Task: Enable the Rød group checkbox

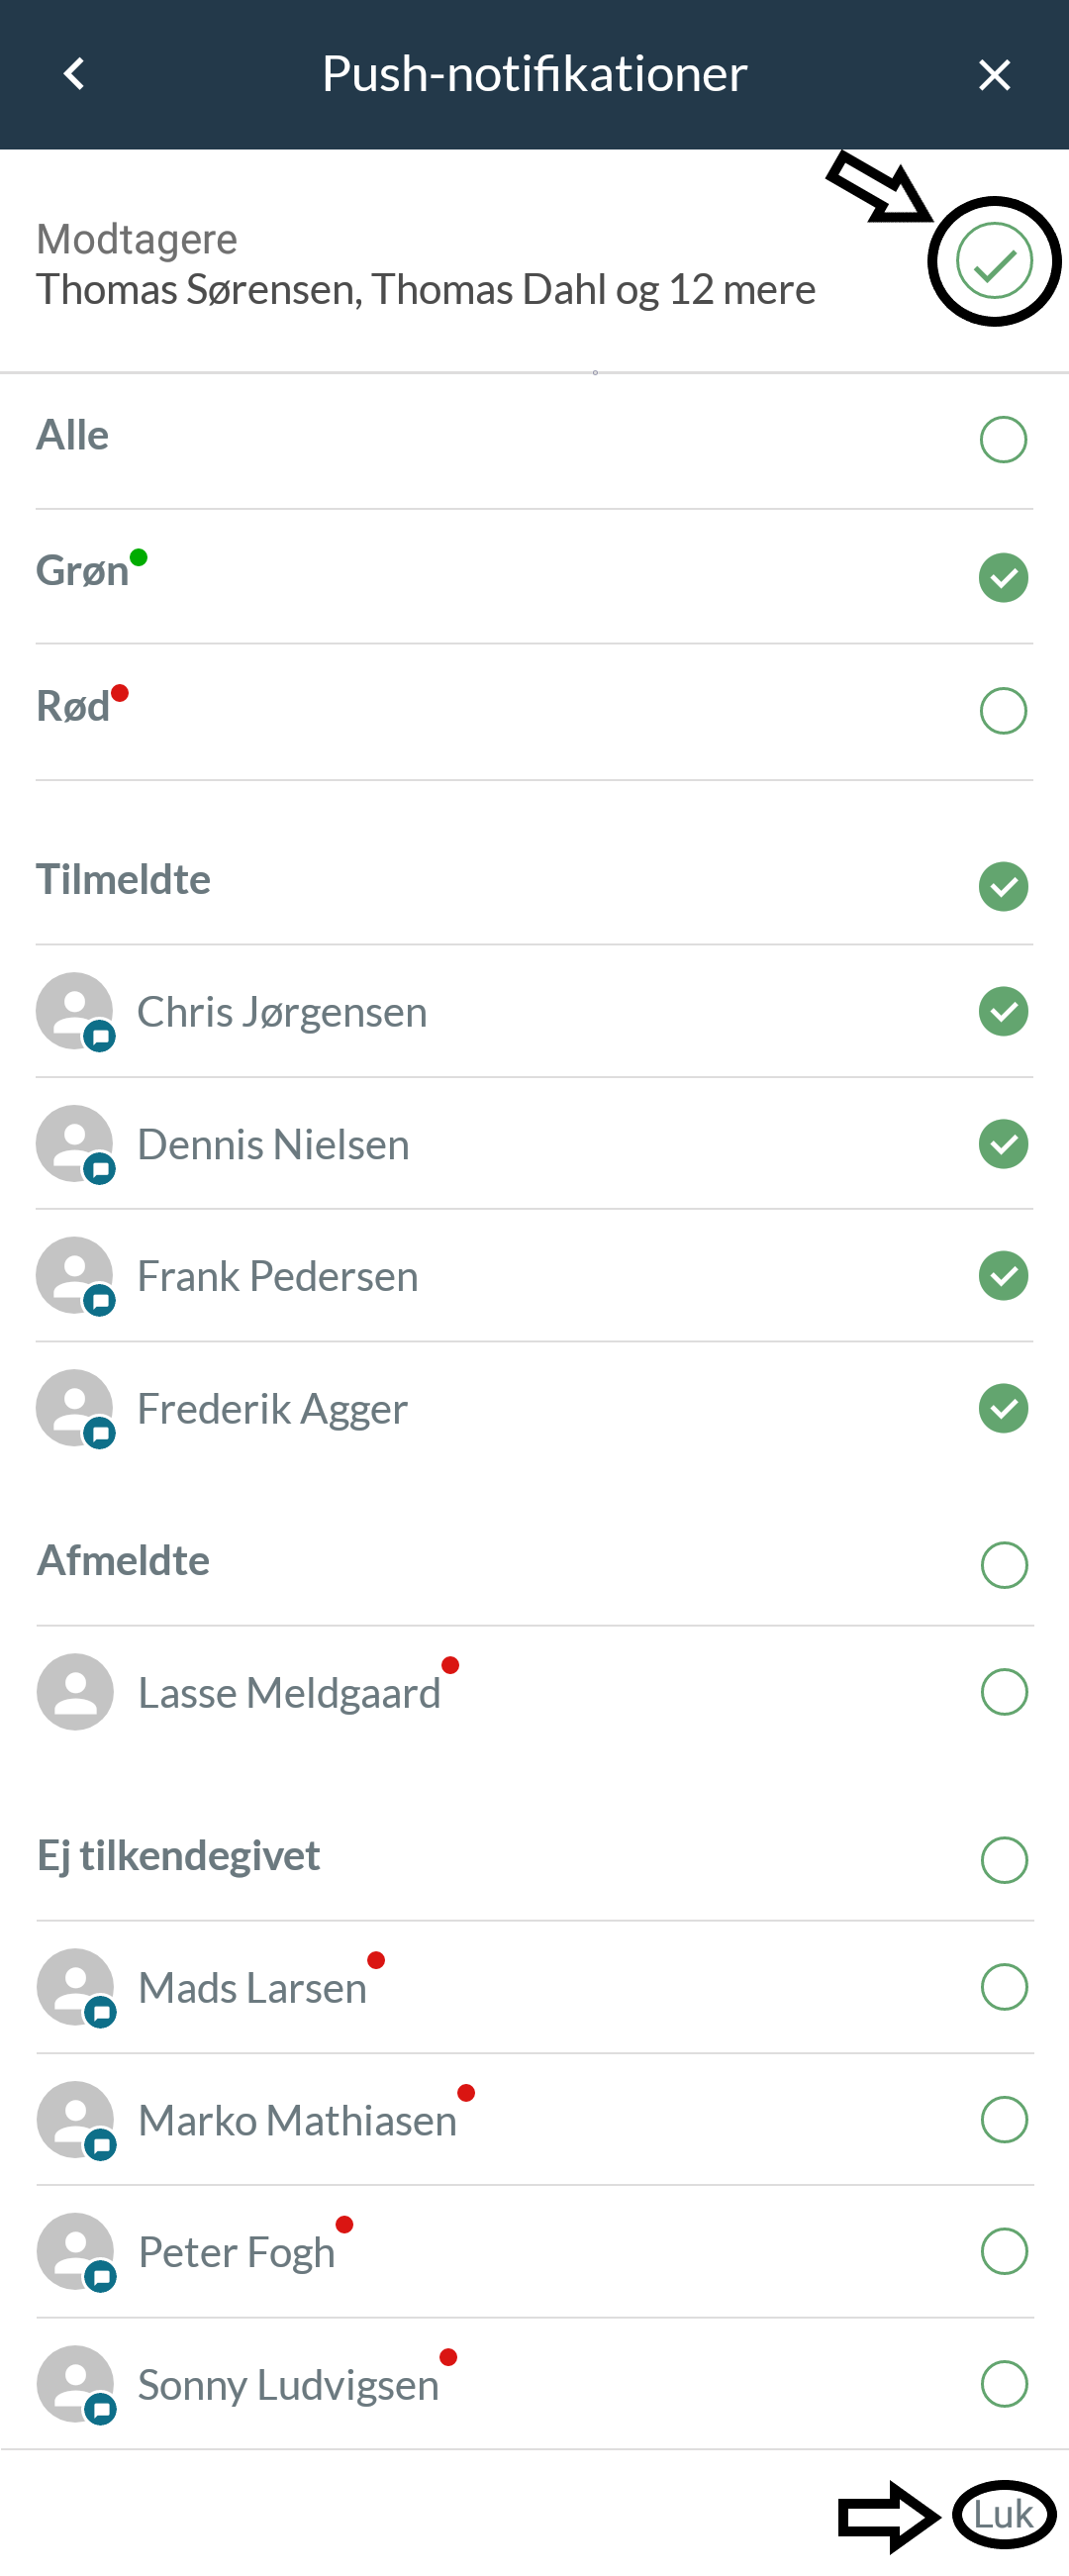Action: point(1003,711)
